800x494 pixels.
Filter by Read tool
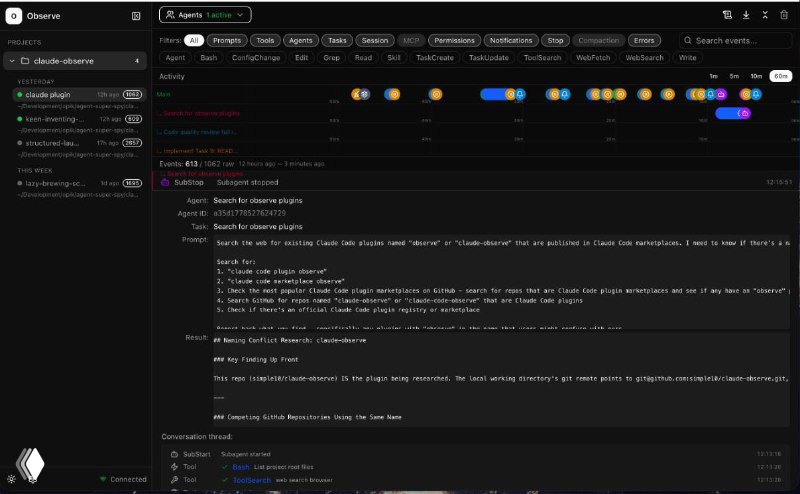pyautogui.click(x=363, y=58)
